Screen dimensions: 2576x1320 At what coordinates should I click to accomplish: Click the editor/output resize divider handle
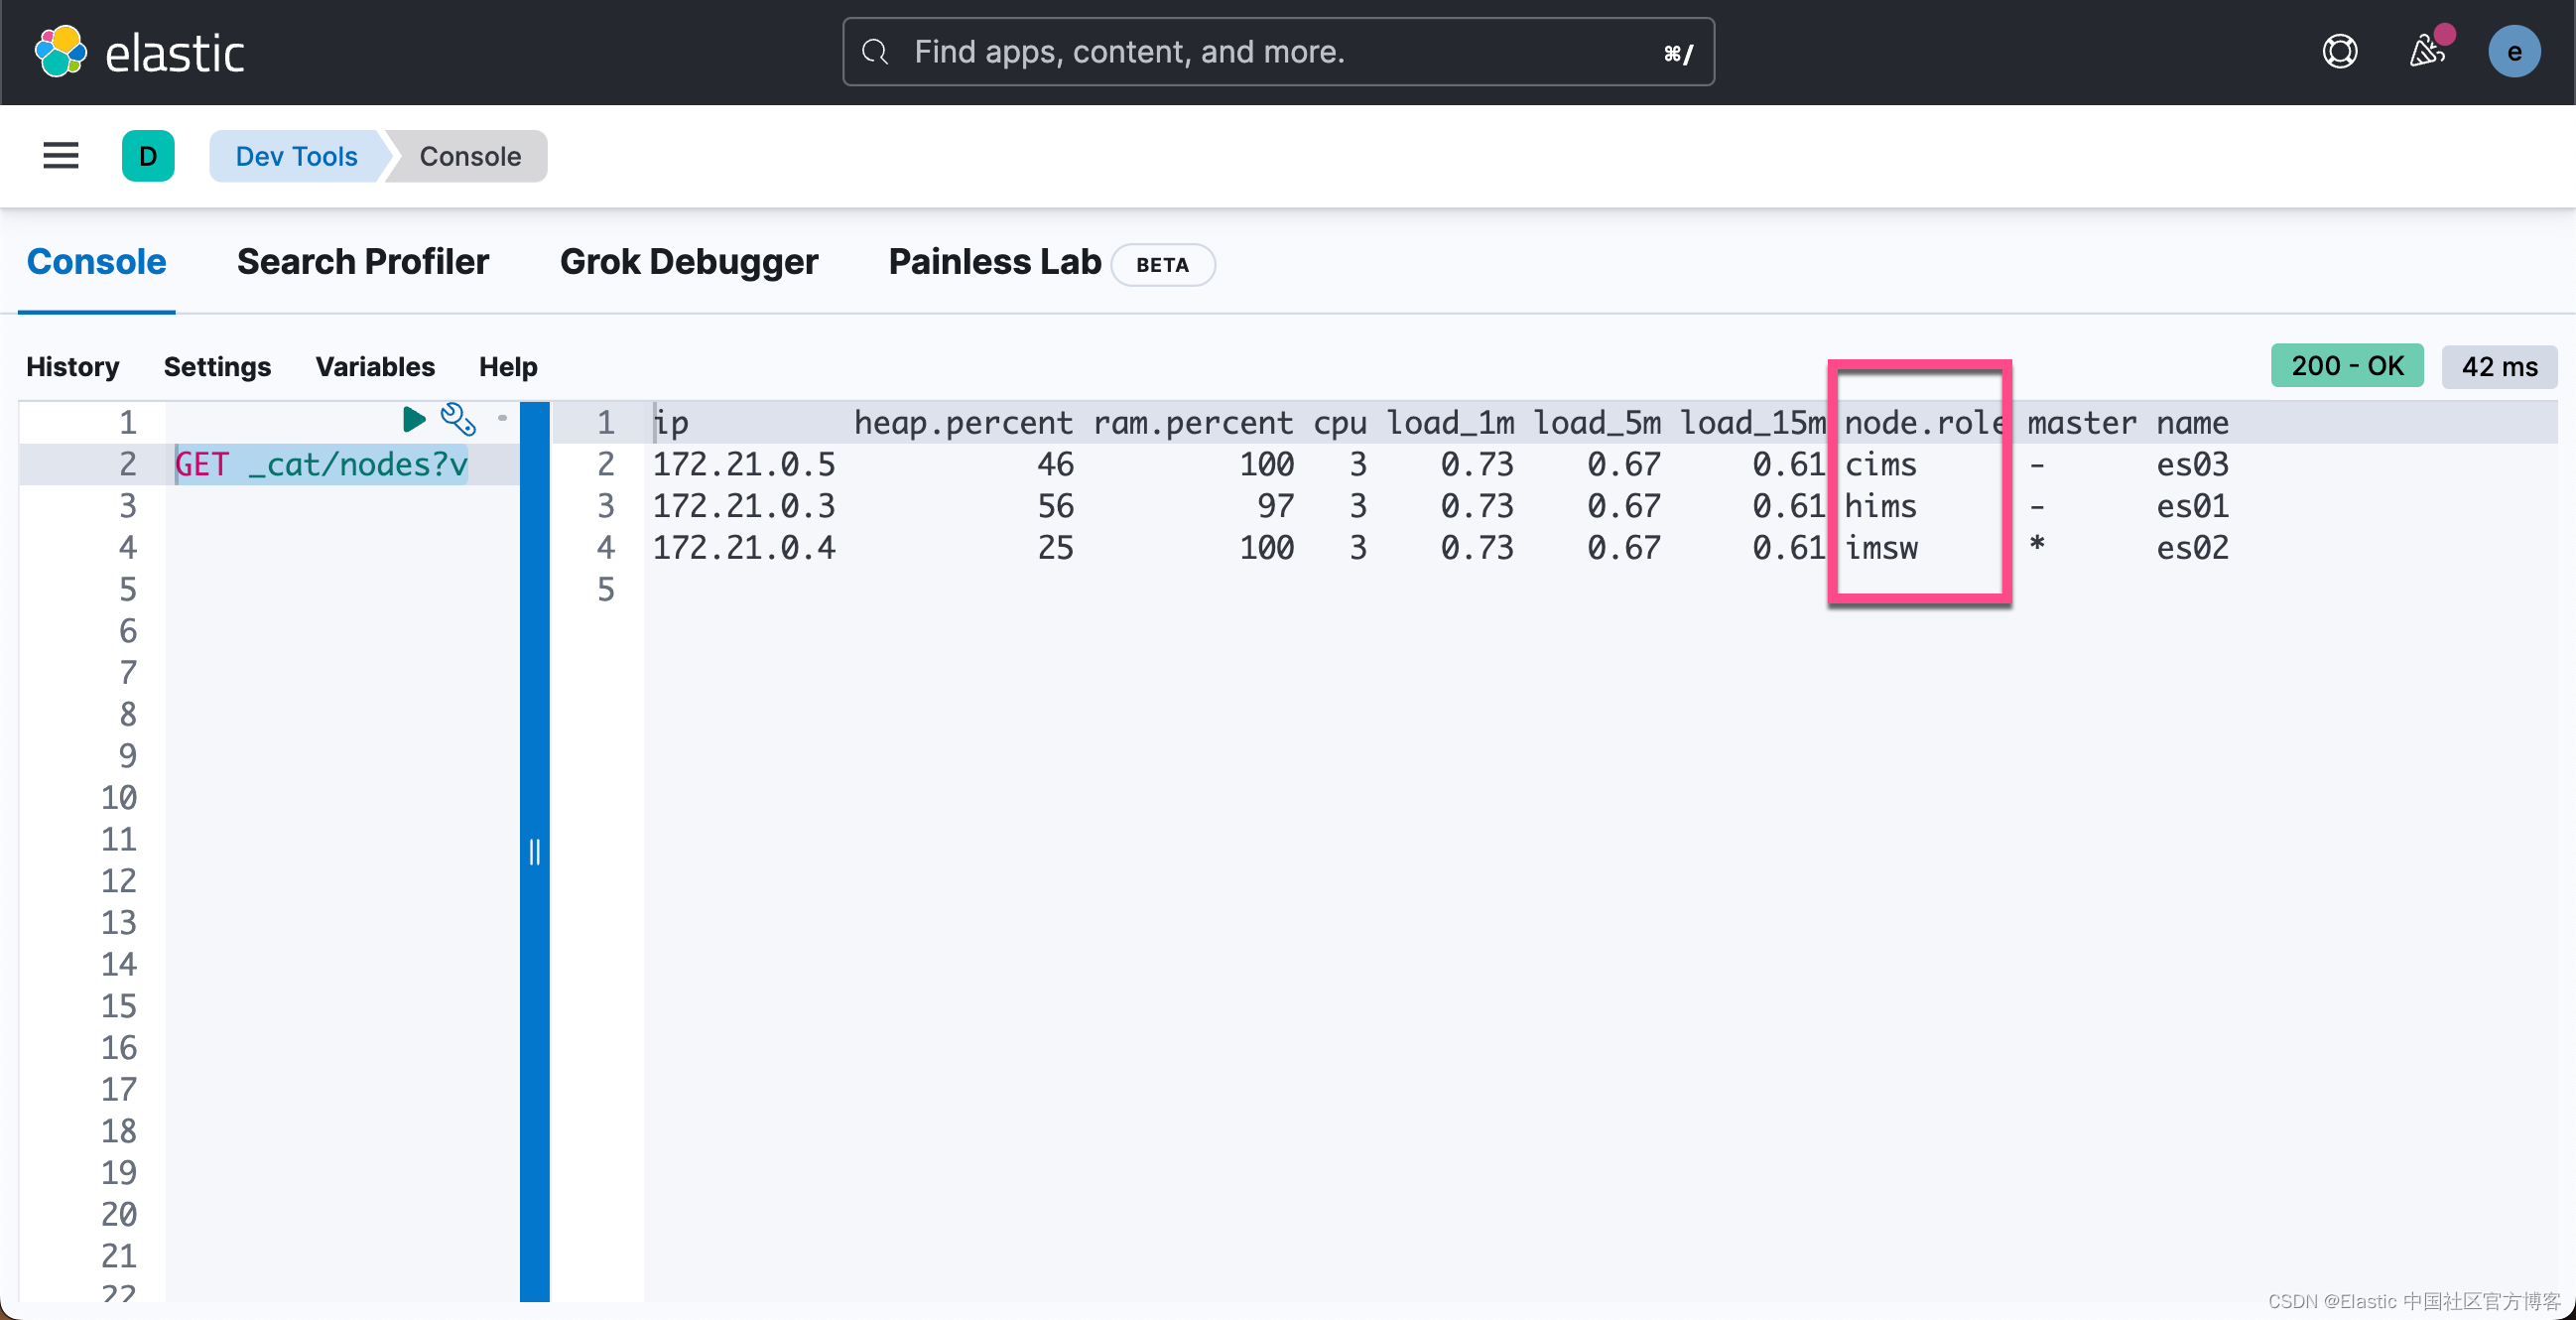point(535,852)
